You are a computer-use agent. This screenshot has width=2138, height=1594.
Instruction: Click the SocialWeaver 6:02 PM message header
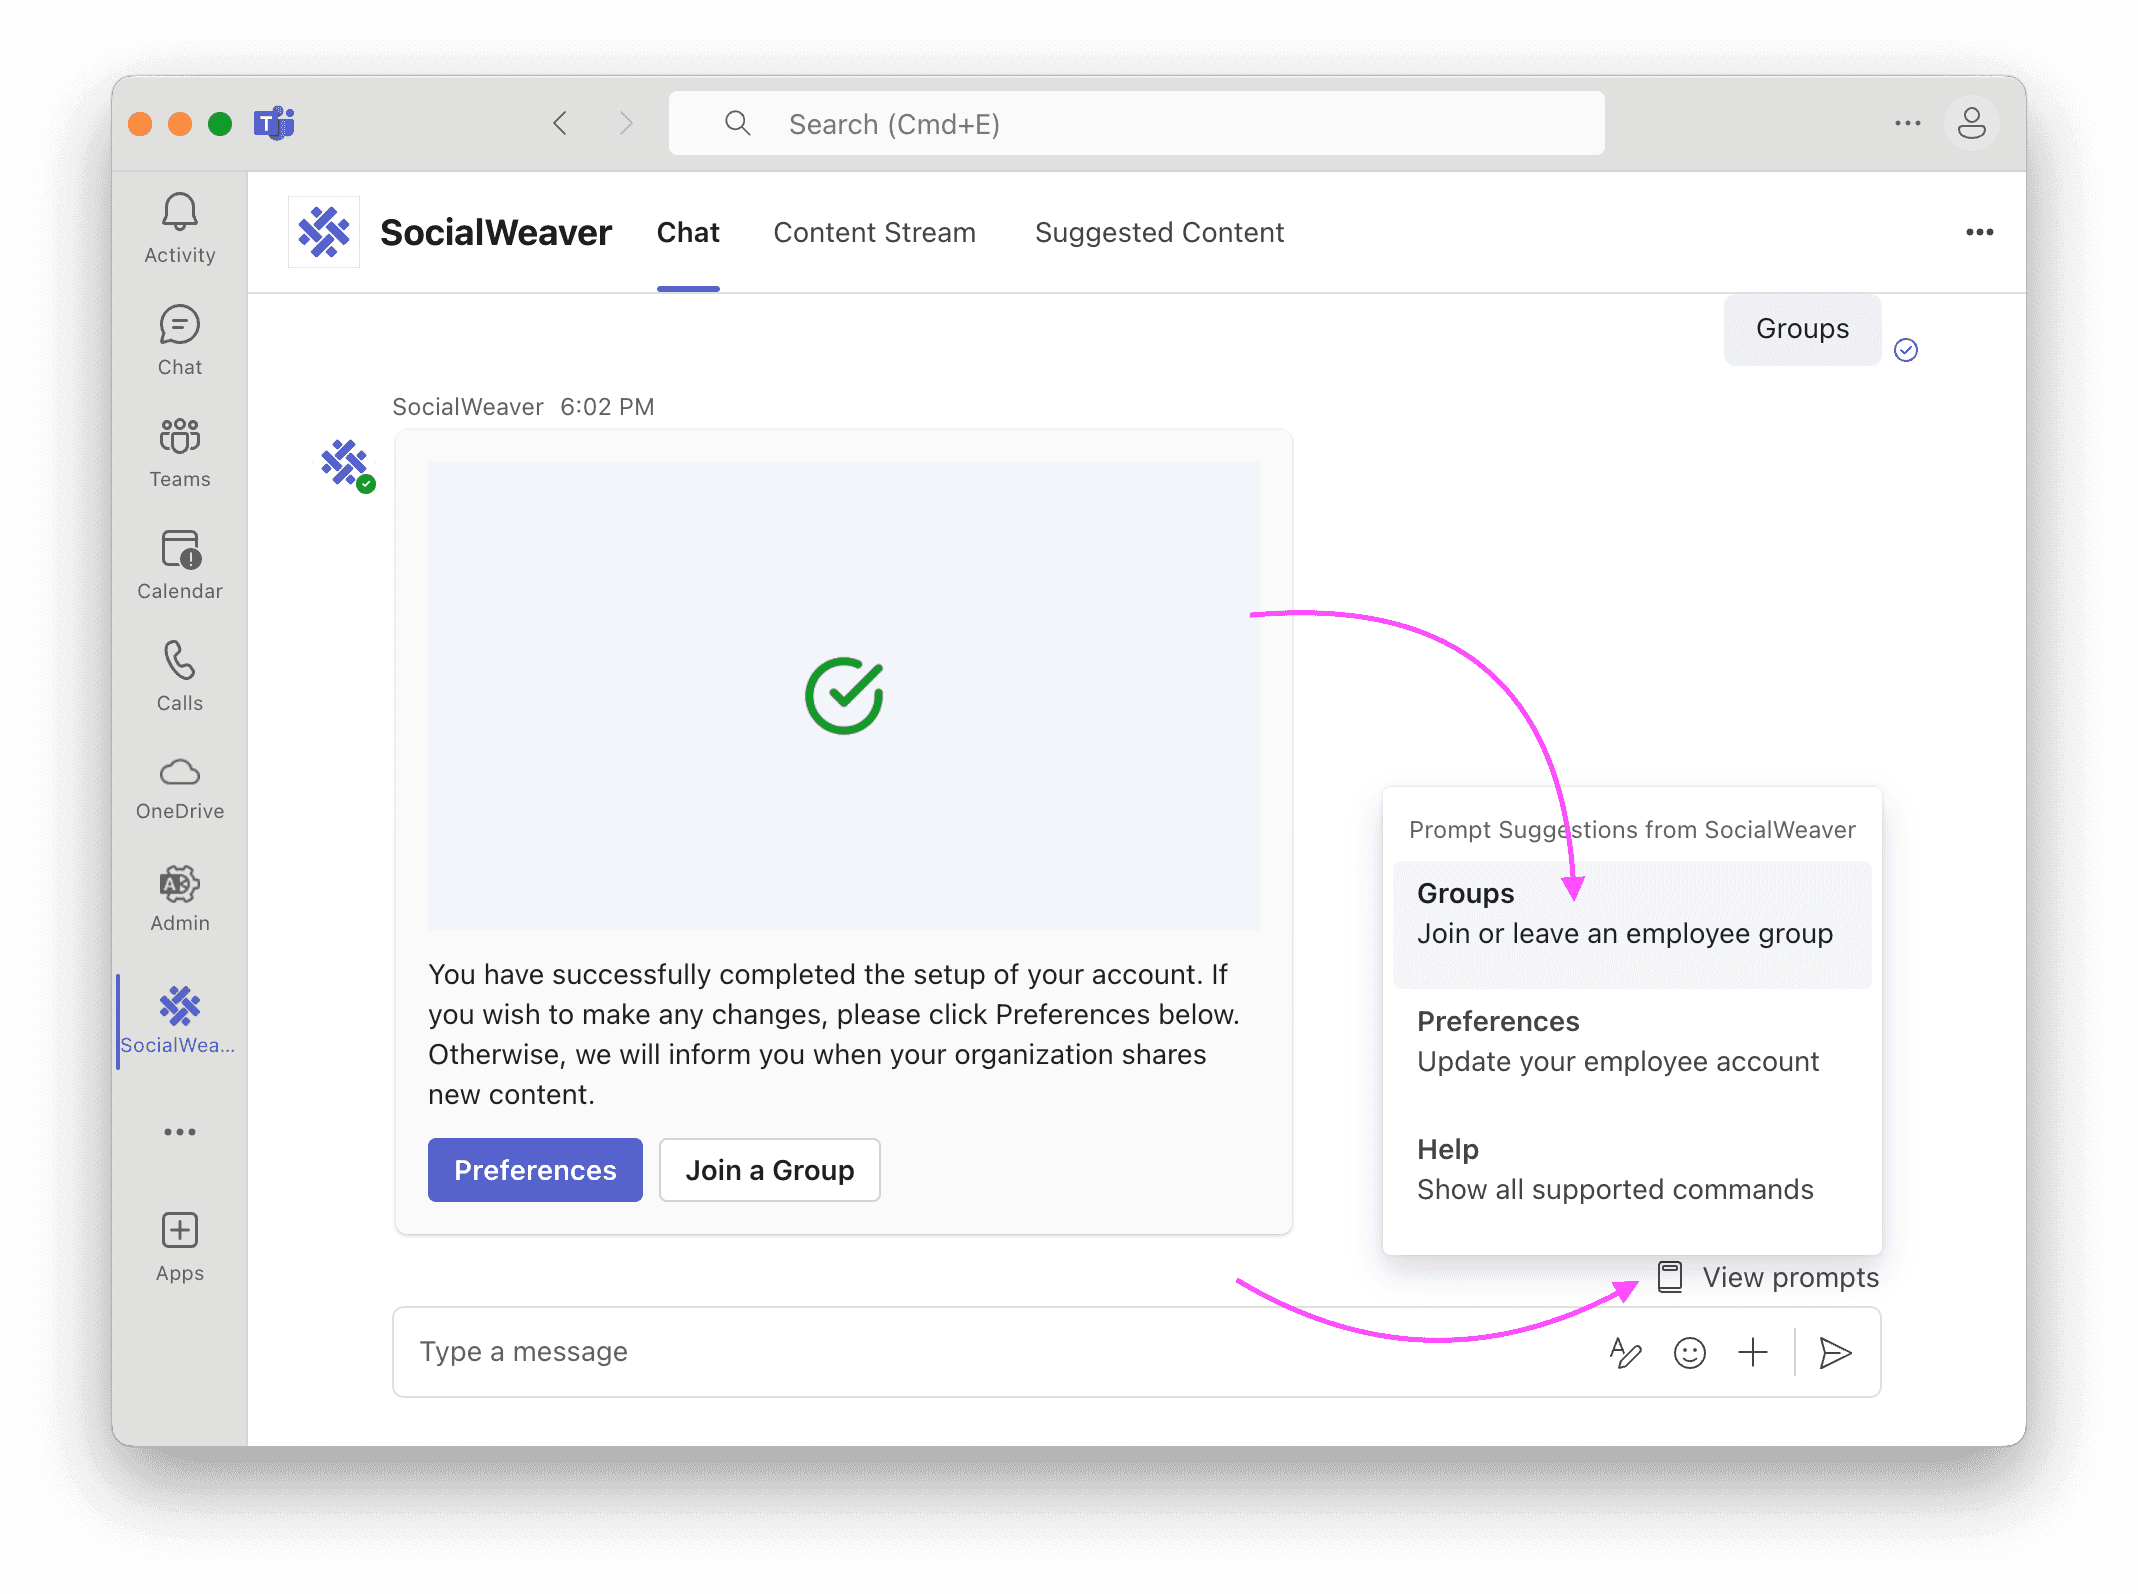click(x=523, y=407)
